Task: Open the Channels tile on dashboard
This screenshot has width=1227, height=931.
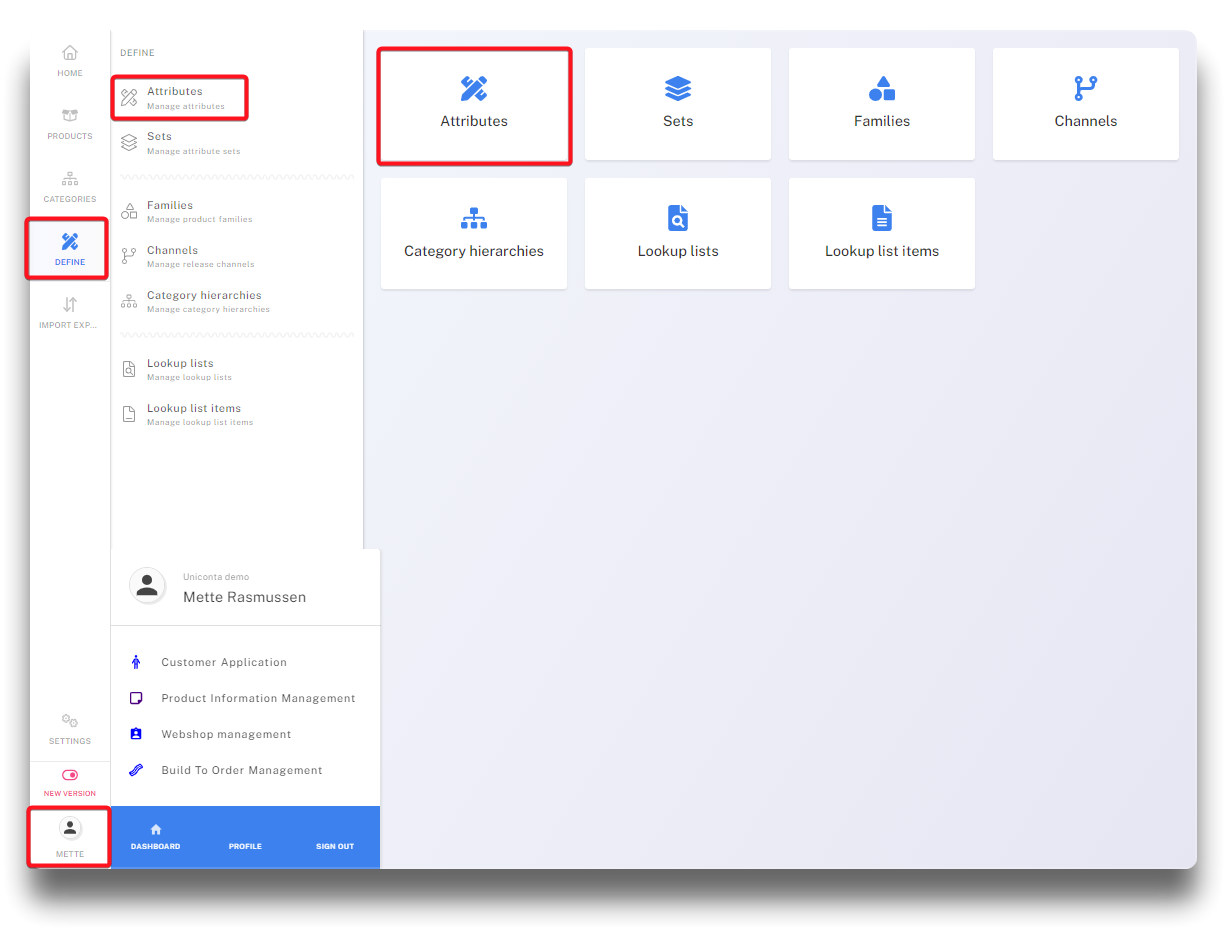Action: (1085, 104)
